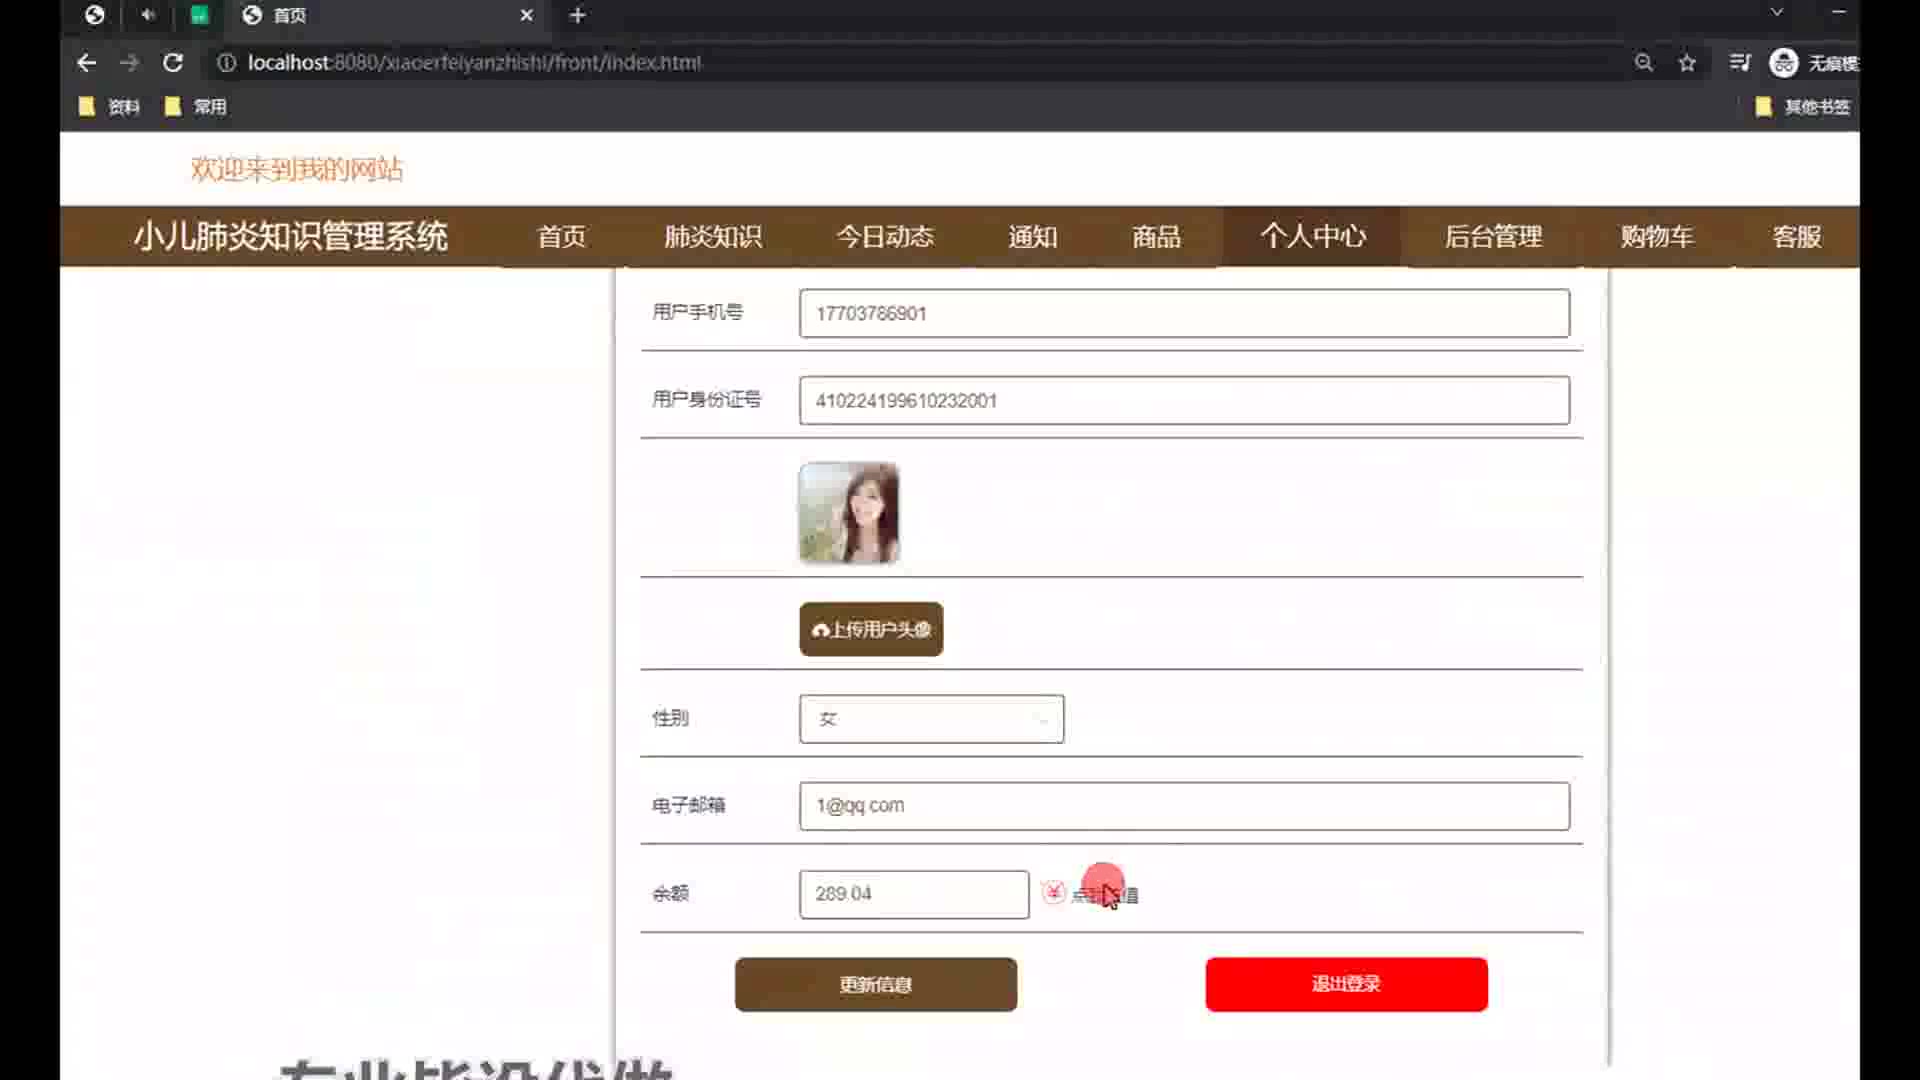Screen dimensions: 1920x1080
Task: Mute tab via the speaker icon
Action: [148, 15]
